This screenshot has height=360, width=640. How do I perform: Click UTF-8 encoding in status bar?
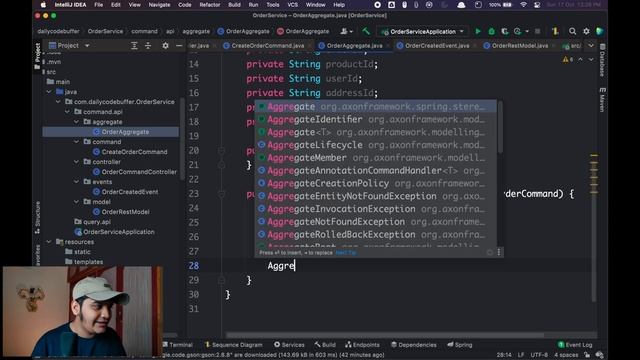click(x=539, y=355)
